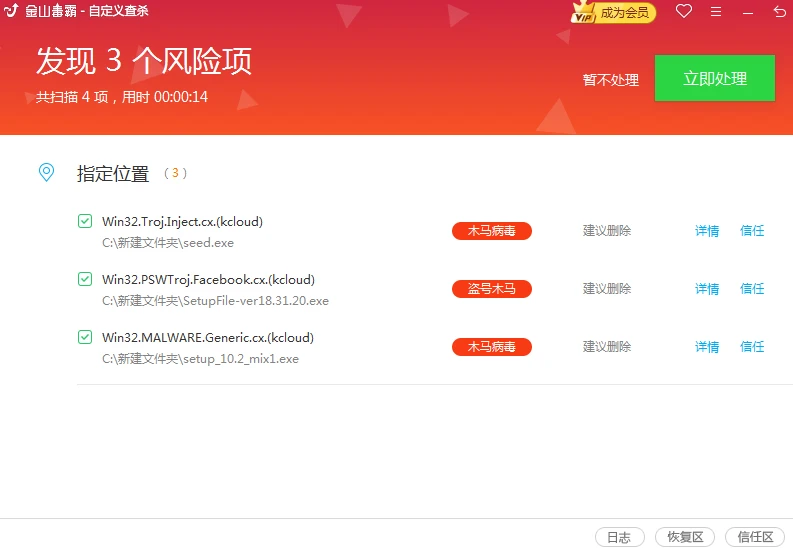
Task: Click the 木马病毒 tag for setup_10.2_mix1.exe
Action: 492,347
